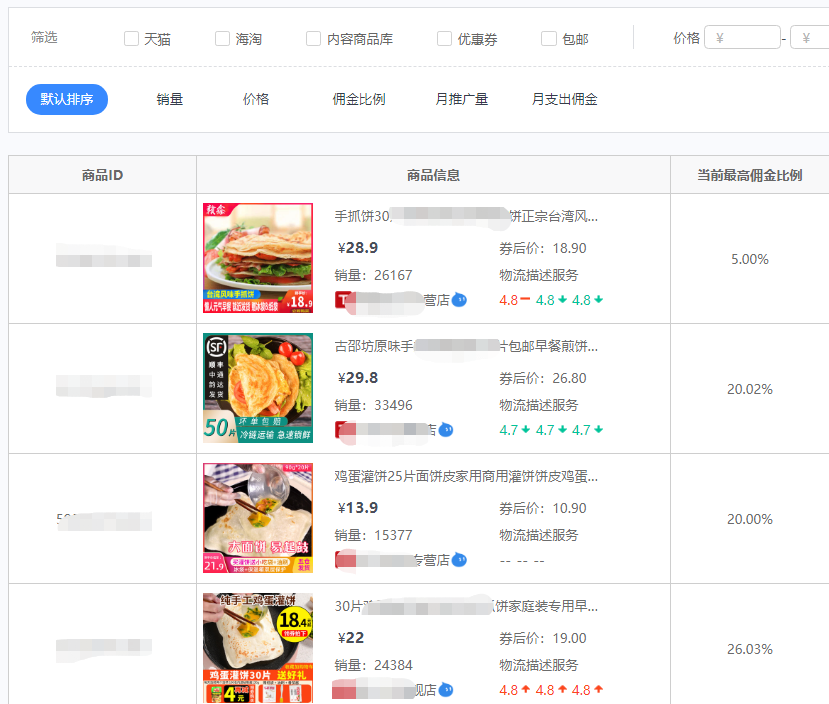829x704 pixels.
Task: Click the blue chat icon in 30片 row
Action: point(446,690)
